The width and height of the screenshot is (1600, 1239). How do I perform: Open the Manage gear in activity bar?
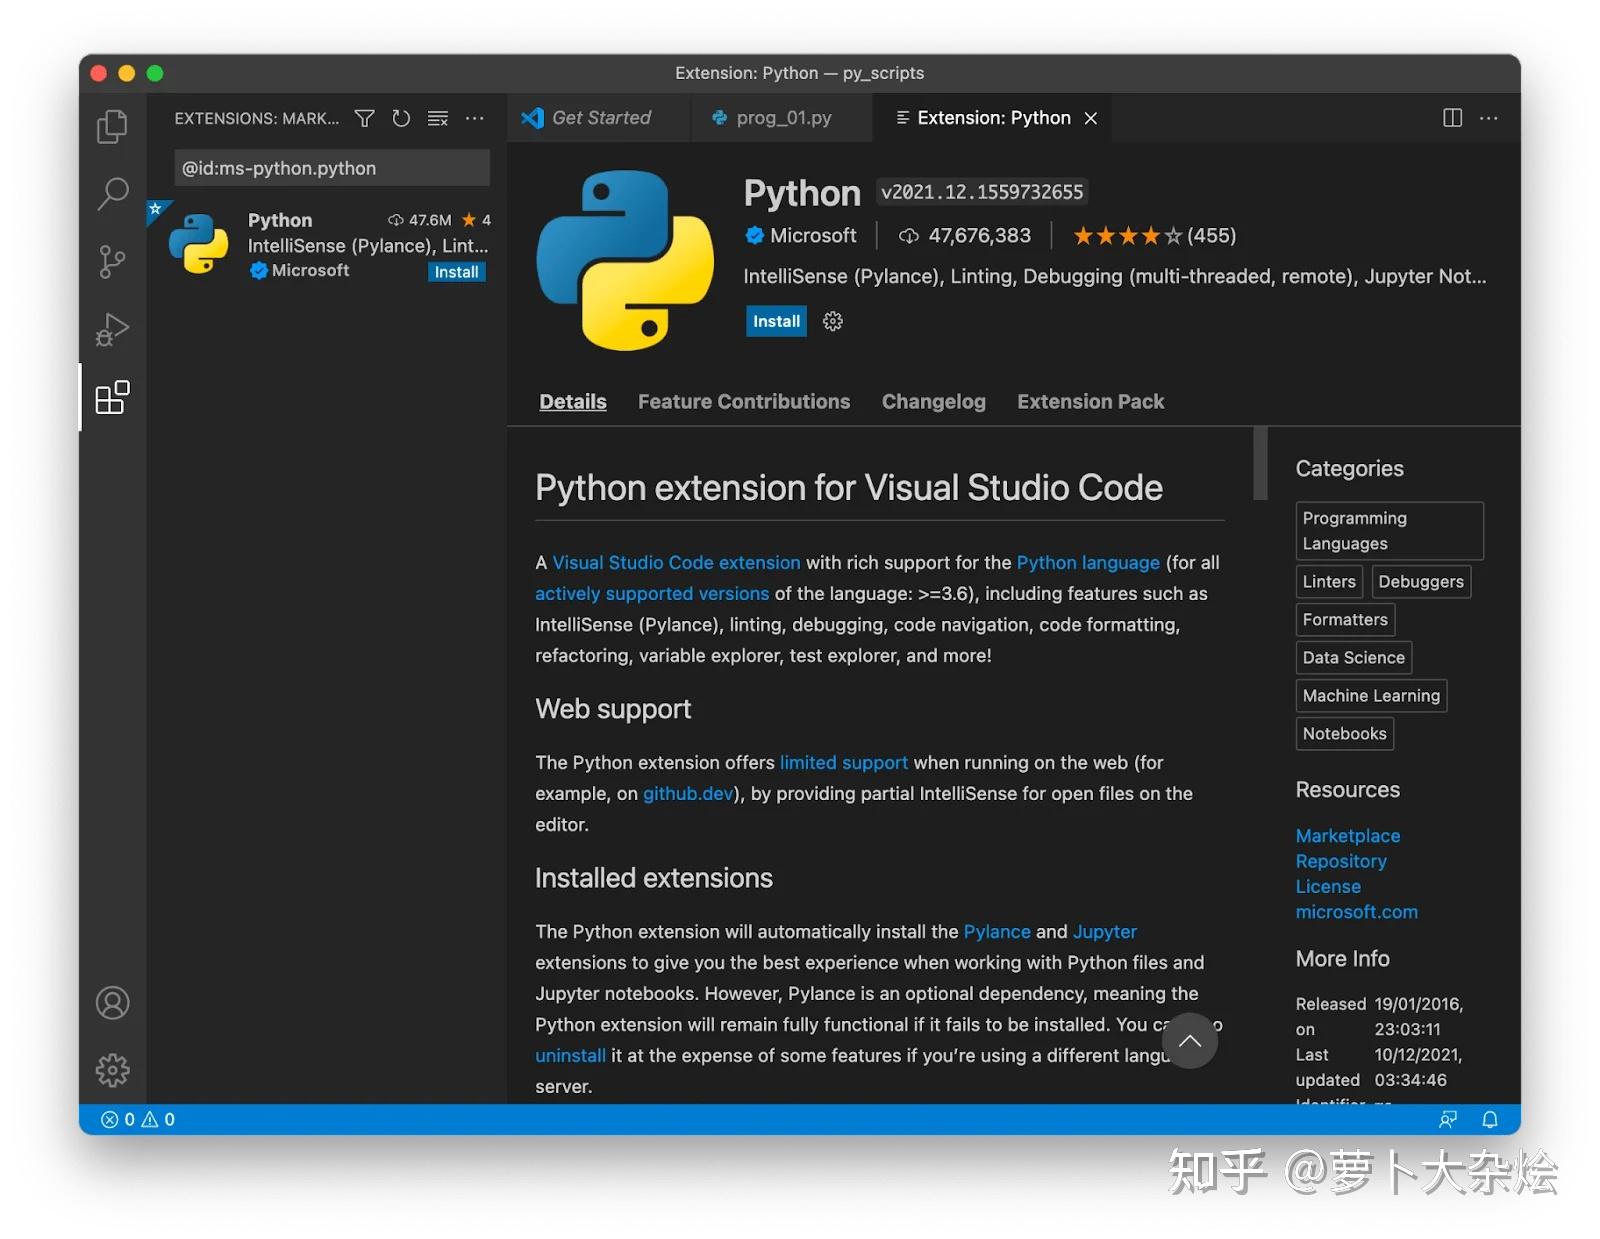pos(111,1069)
